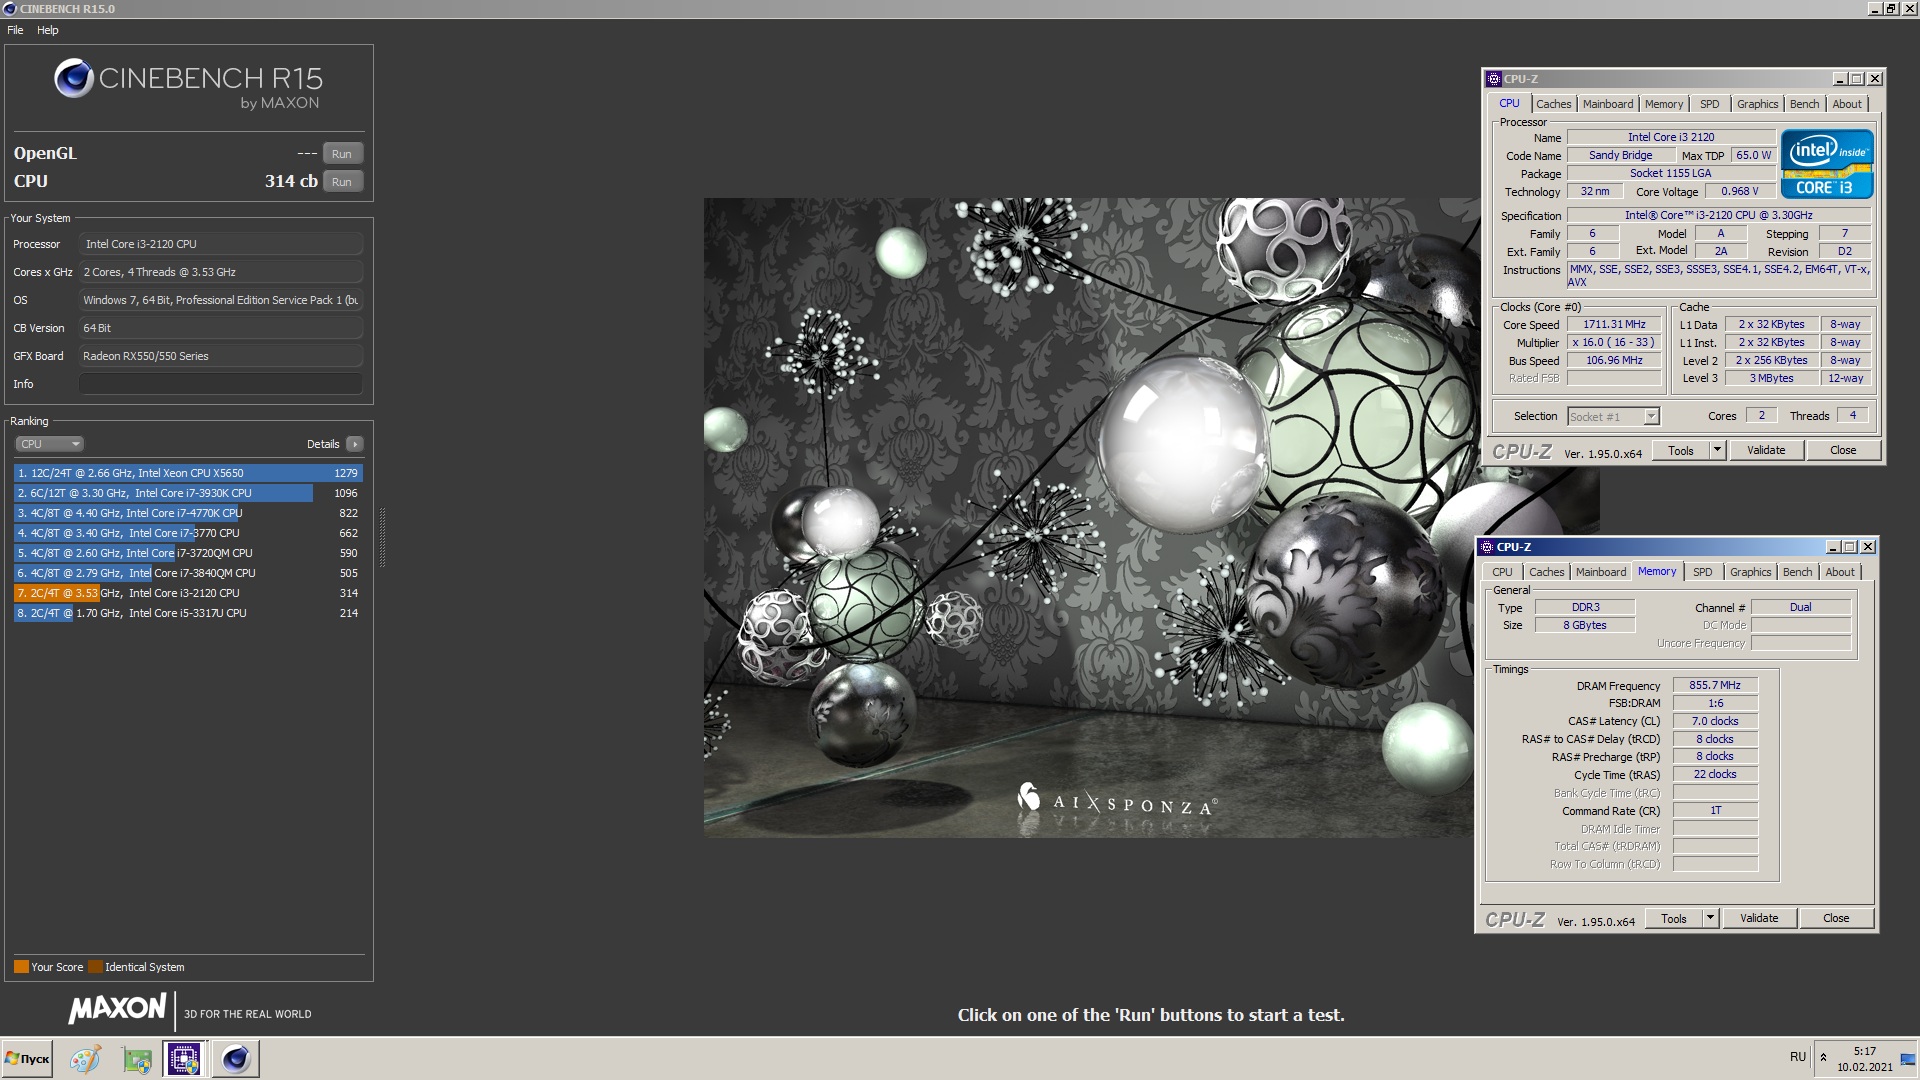Click Validate in lower CPU-Z window
Screen dimensions: 1920x1080
tap(1759, 919)
